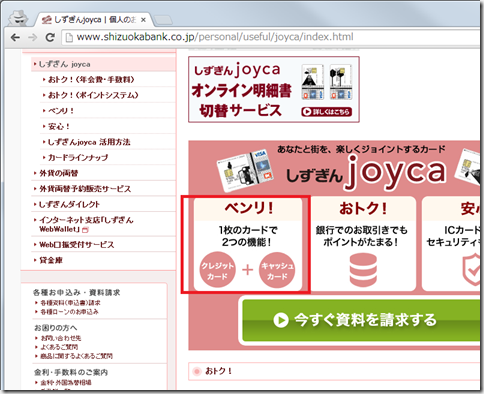Click the おトク! section heading at the bottom
Viewport: 484px width, 394px height.
click(x=218, y=371)
